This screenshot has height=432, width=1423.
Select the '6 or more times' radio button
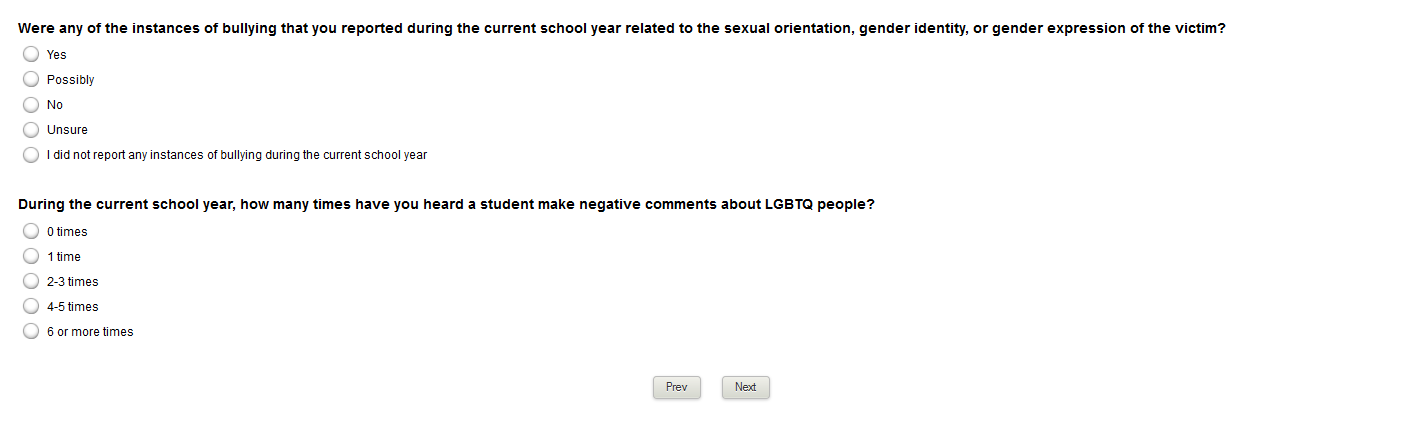pos(31,332)
